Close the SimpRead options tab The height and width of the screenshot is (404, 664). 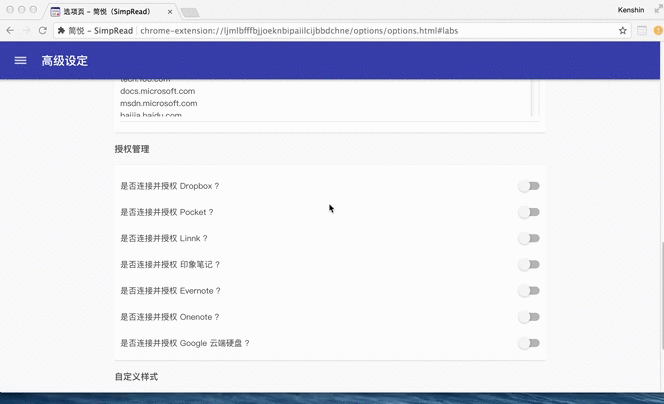(x=170, y=12)
